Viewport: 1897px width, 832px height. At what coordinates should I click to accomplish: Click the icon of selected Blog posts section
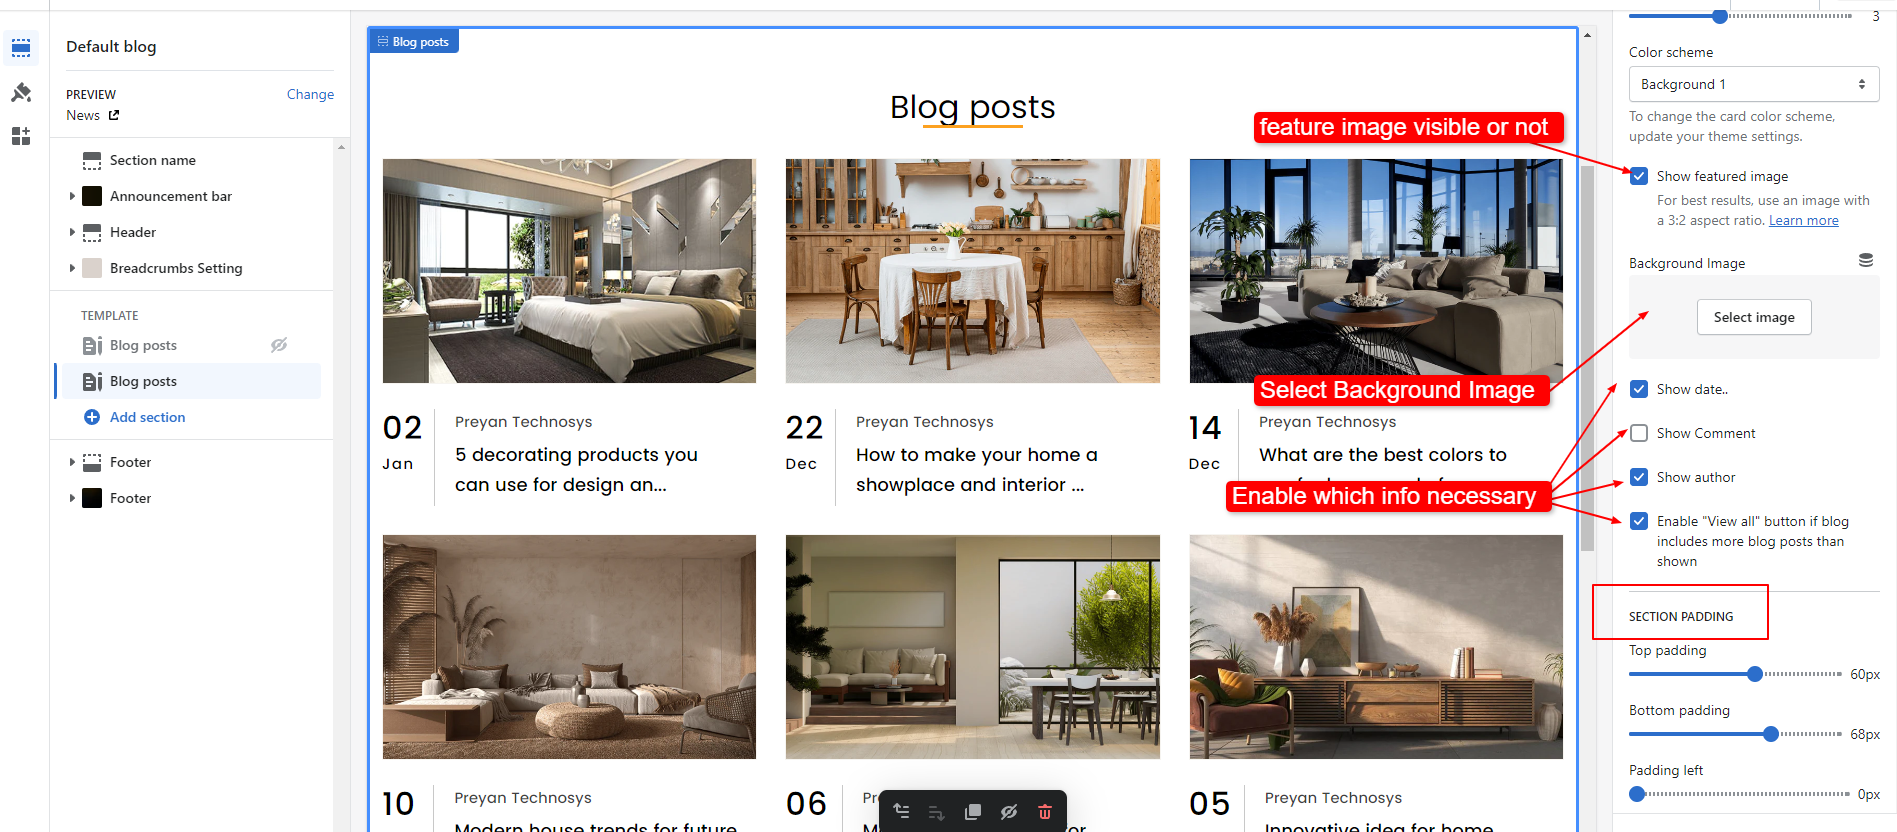click(92, 381)
